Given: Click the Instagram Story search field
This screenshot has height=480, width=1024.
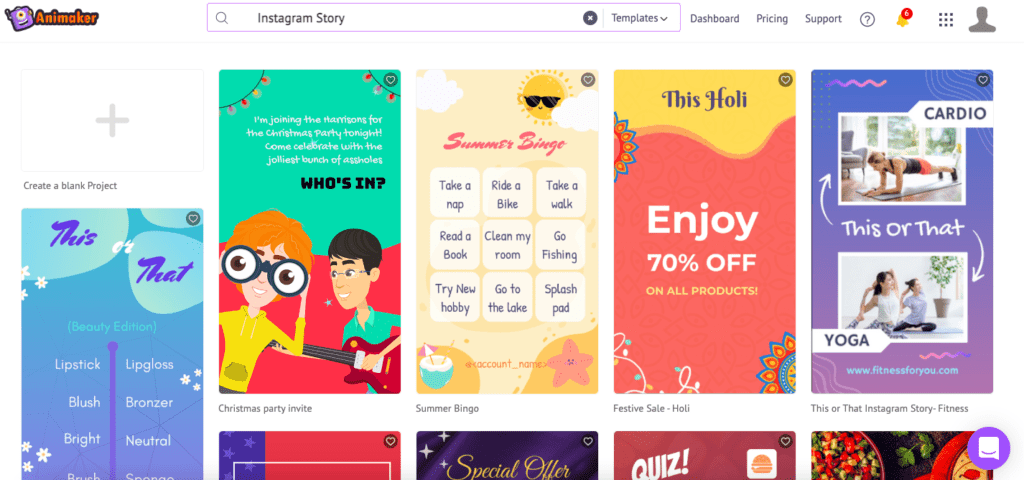Looking at the screenshot, I should tap(405, 18).
